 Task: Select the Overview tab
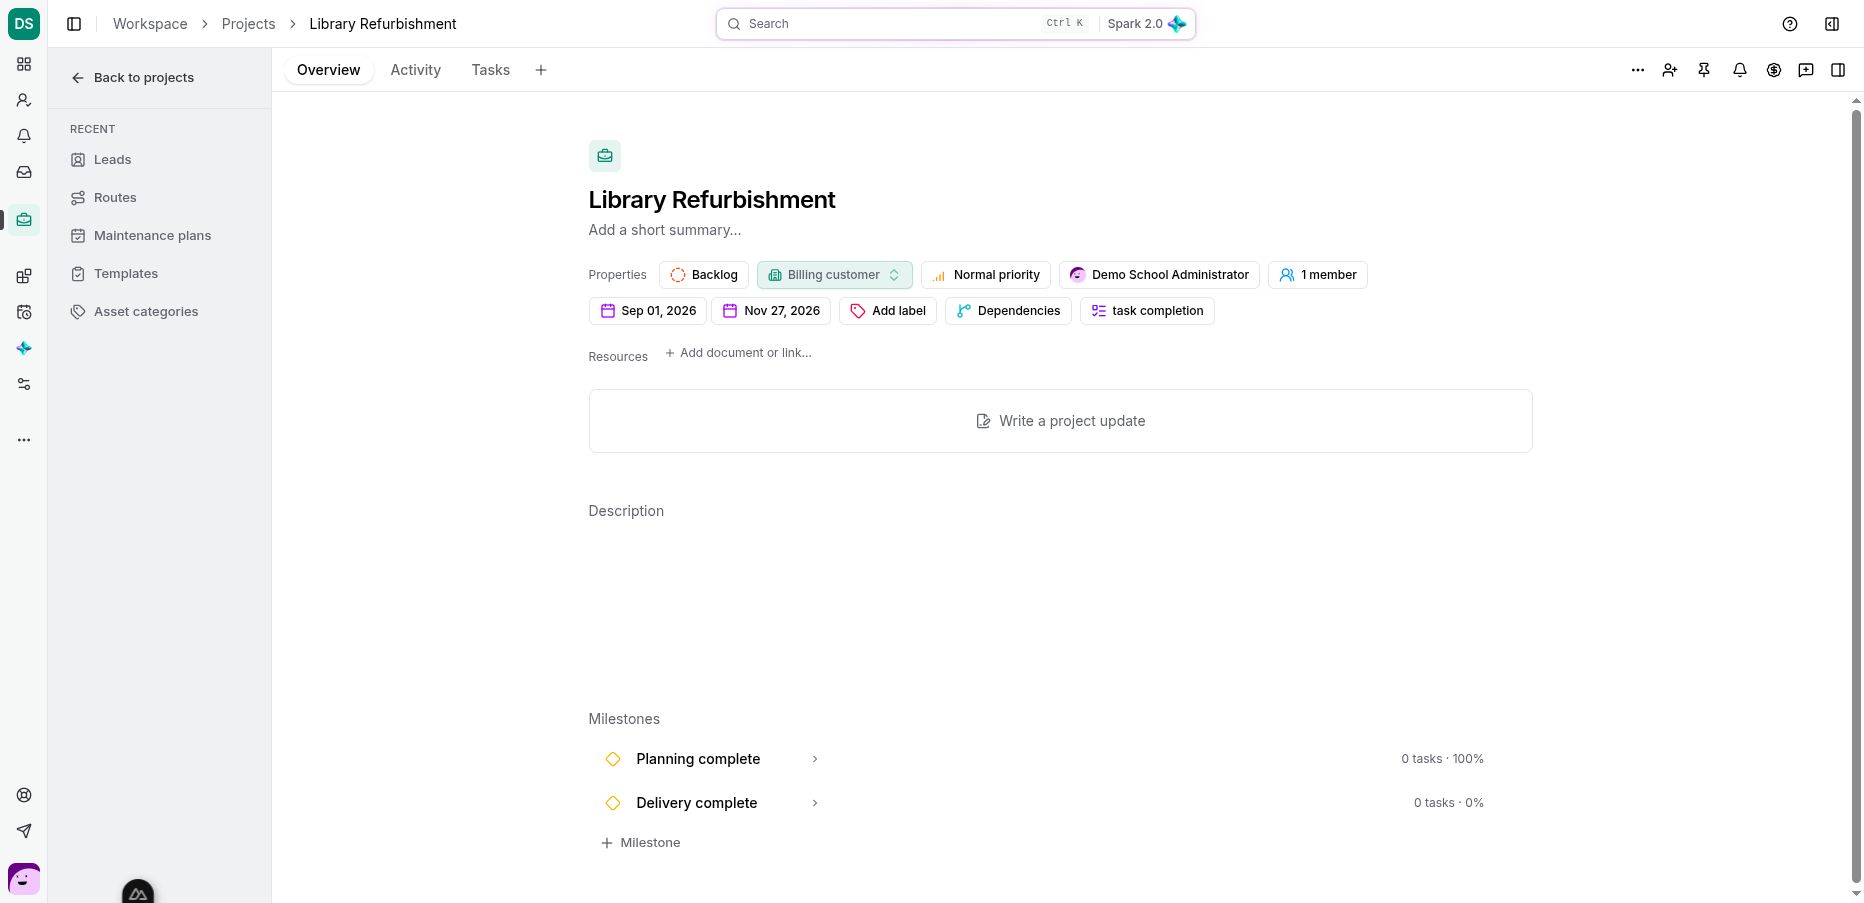tap(329, 70)
